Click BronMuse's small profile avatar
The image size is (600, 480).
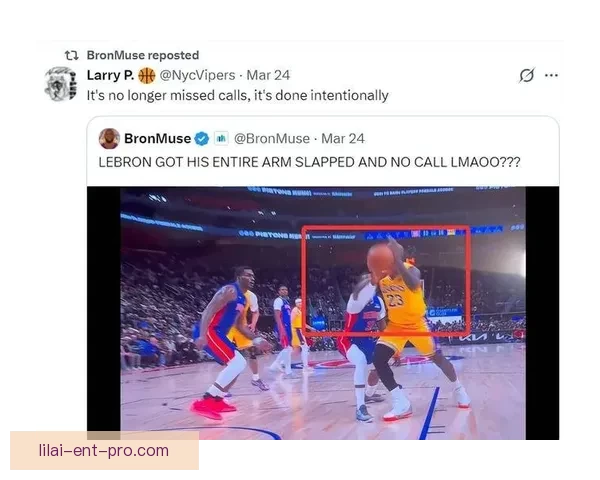(x=109, y=138)
